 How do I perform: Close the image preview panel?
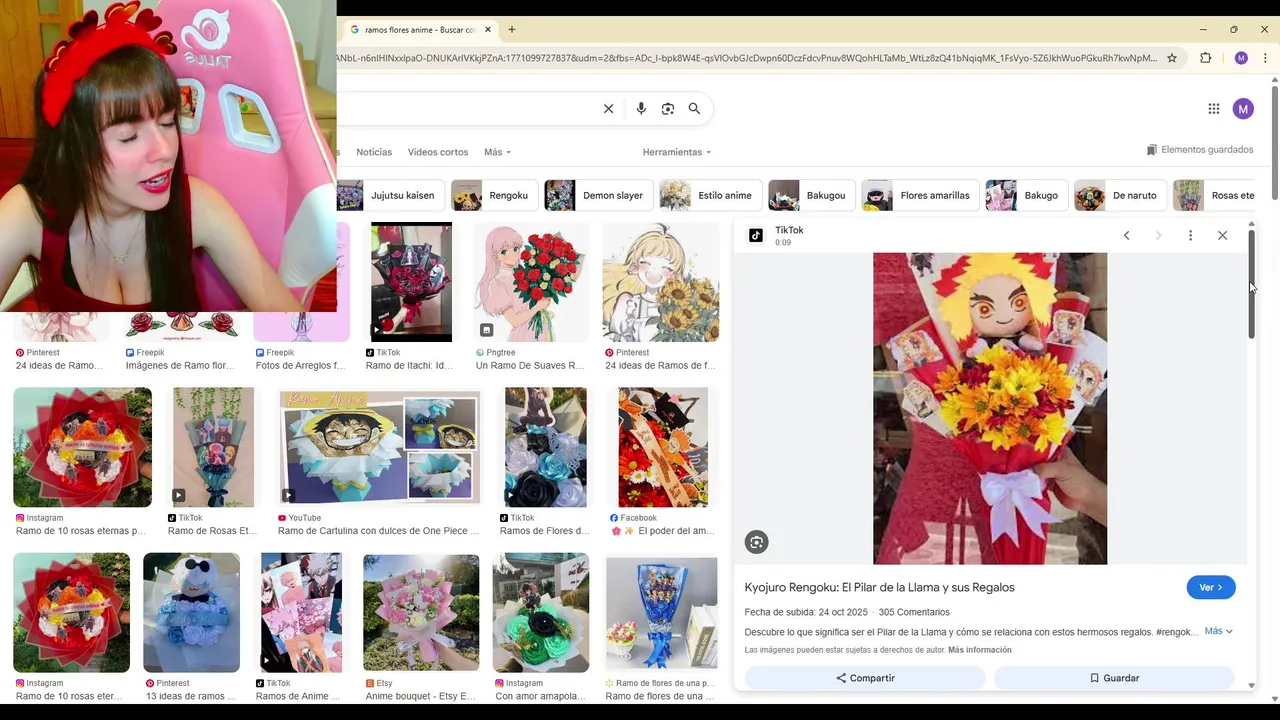1222,236
